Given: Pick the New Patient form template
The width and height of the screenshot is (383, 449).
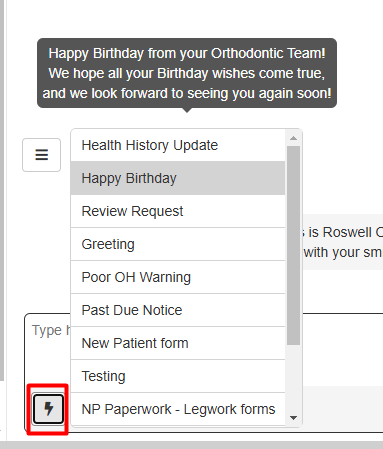Looking at the screenshot, I should 178,343.
